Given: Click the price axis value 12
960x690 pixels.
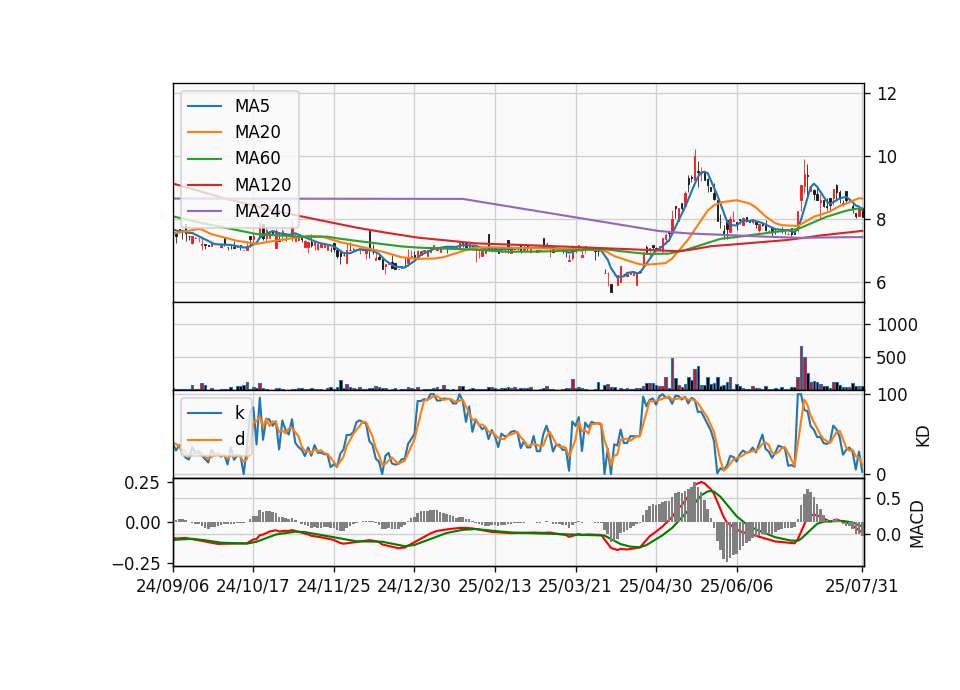Looking at the screenshot, I should [887, 94].
